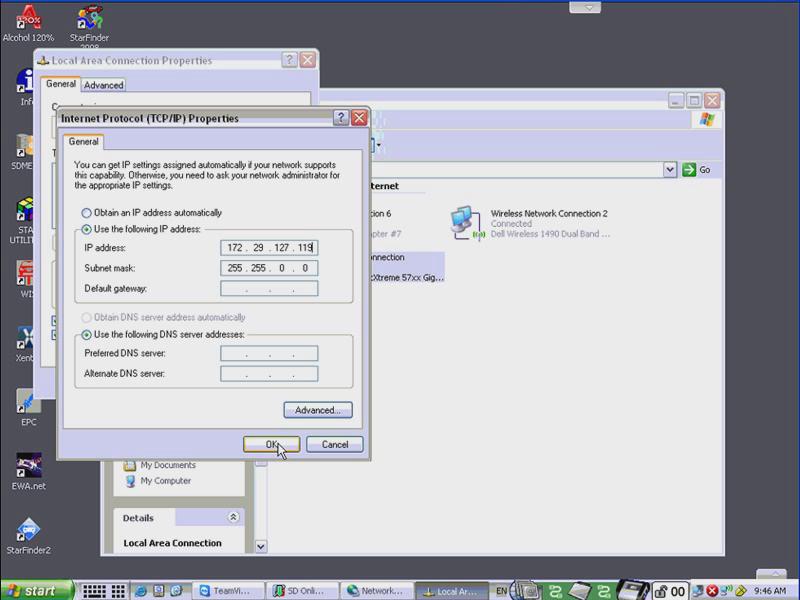Click the Subnet mask input field
800x600 pixels.
(268, 268)
